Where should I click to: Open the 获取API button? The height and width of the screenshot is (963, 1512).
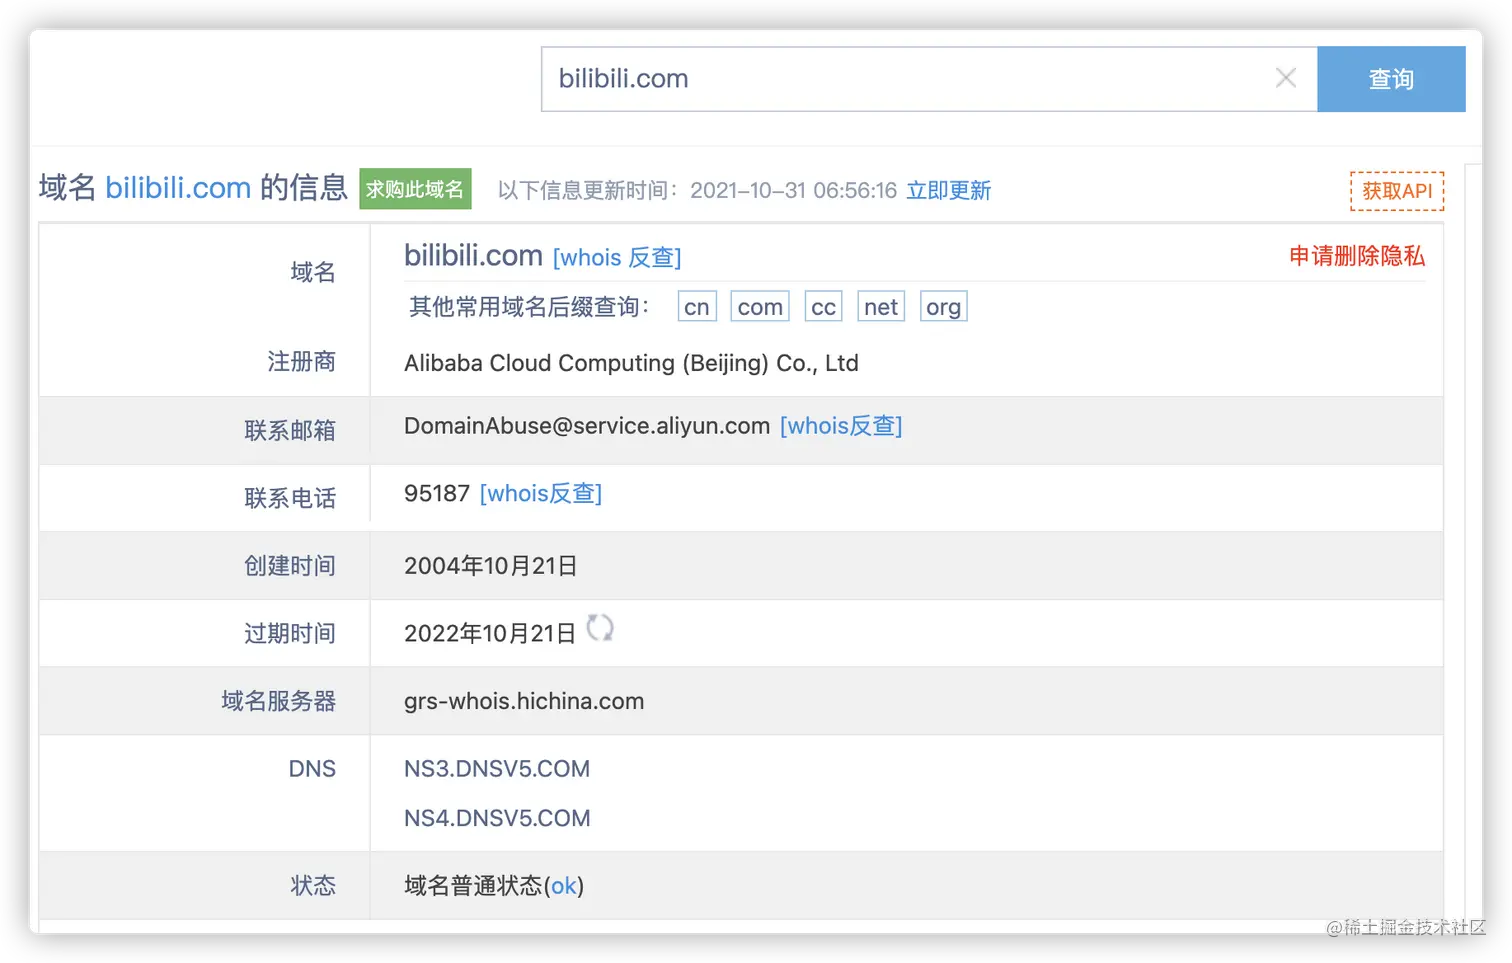pyautogui.click(x=1397, y=191)
